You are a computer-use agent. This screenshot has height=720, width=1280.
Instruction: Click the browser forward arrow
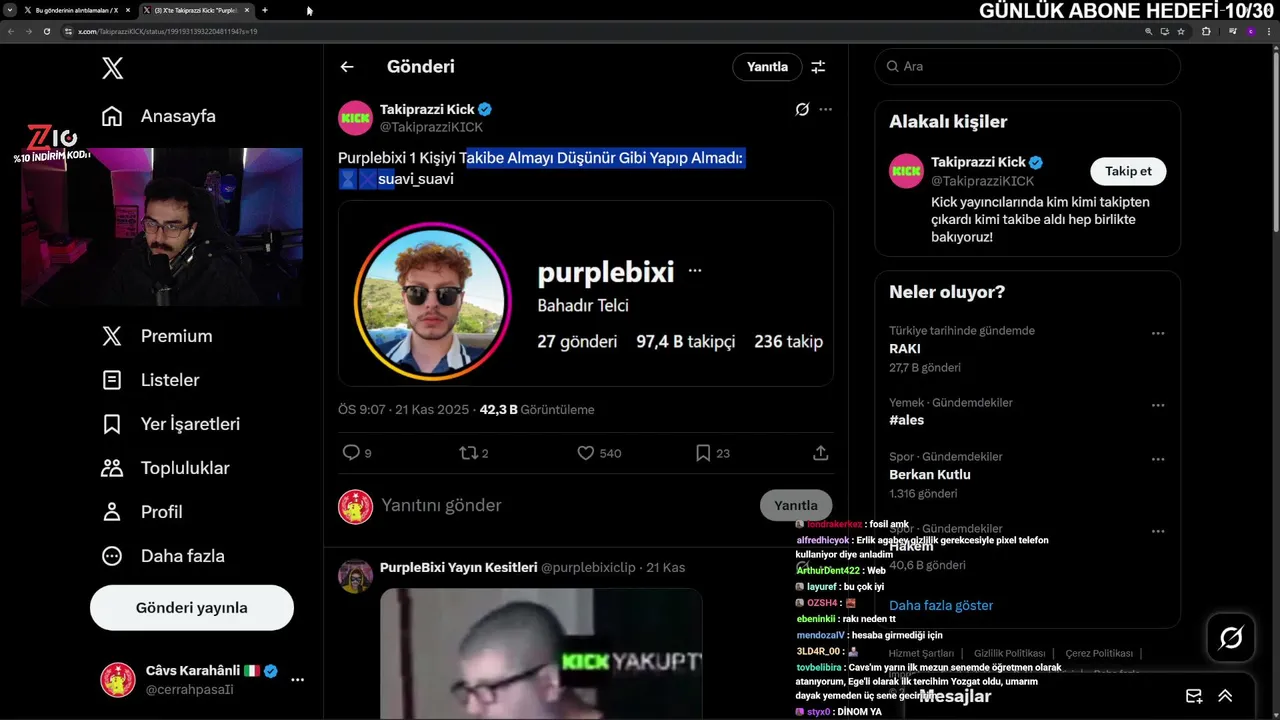[28, 31]
